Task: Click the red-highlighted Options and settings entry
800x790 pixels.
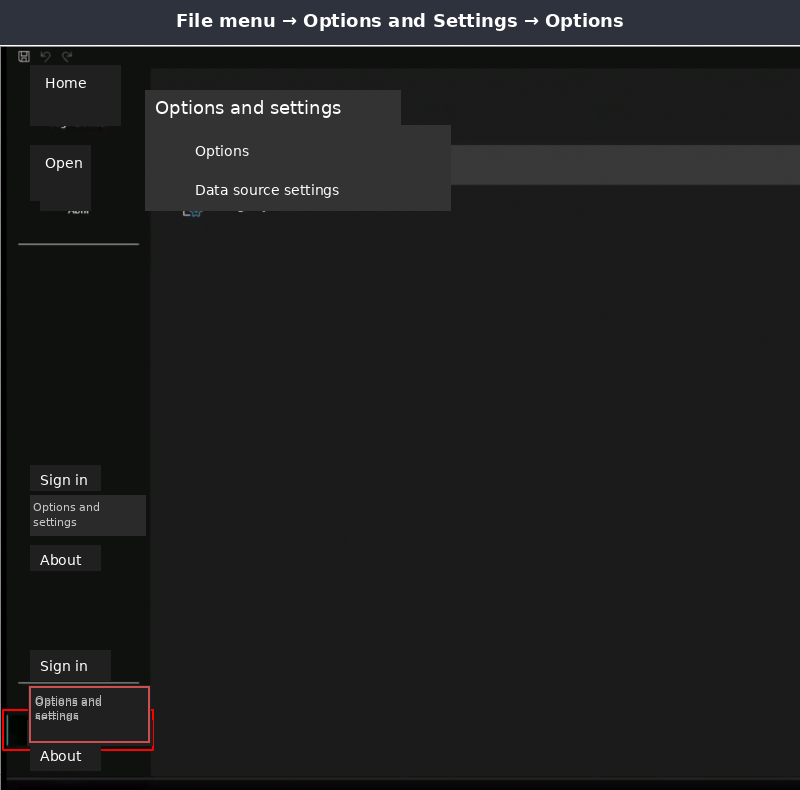Action: pos(90,714)
